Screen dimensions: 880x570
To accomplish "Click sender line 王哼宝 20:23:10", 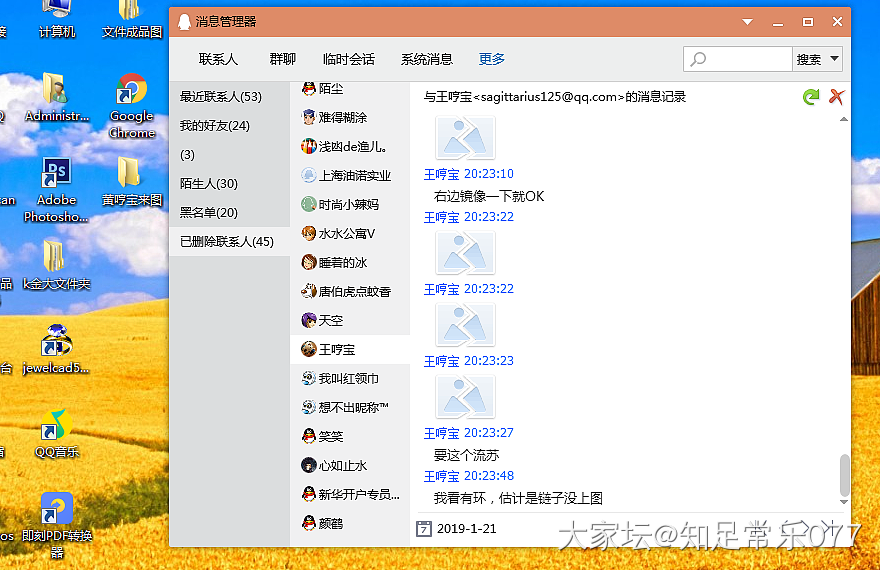I will tap(469, 174).
